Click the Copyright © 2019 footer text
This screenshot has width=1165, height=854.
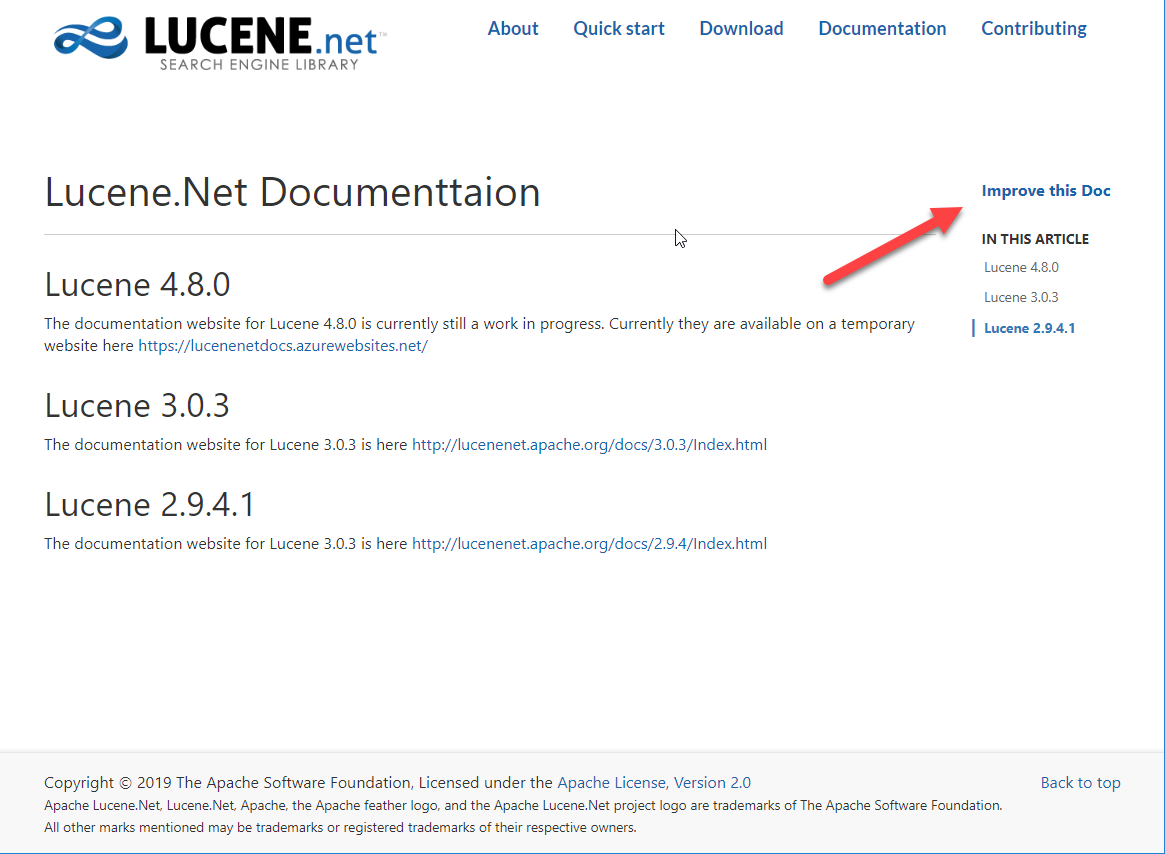[x=298, y=783]
